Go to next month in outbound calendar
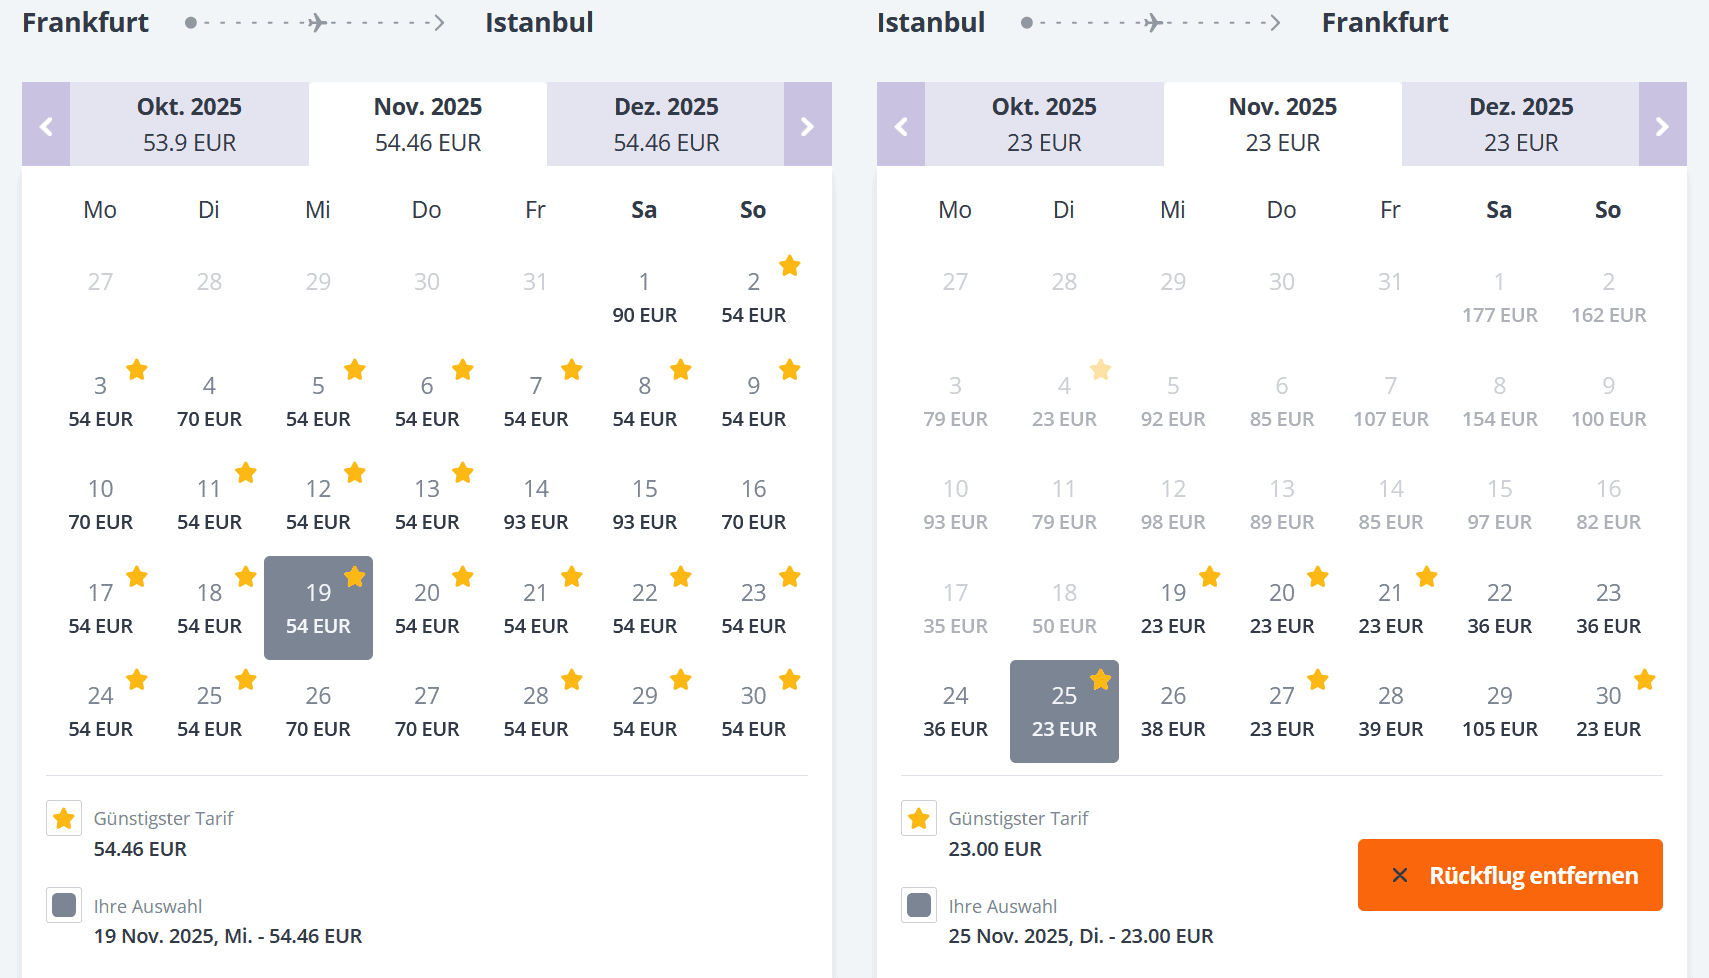Viewport: 1709px width, 978px height. 807,125
